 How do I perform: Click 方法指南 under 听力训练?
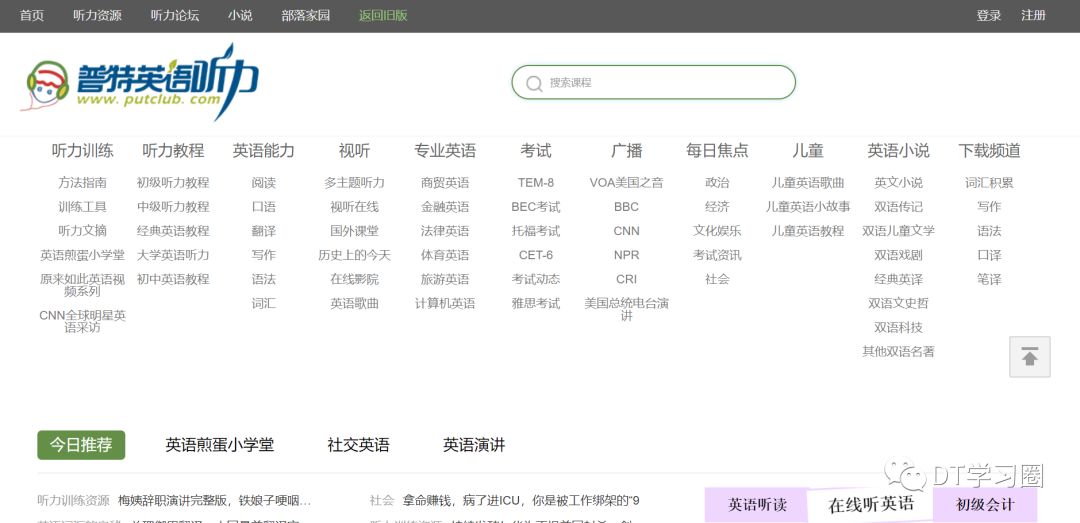pyautogui.click(x=83, y=183)
